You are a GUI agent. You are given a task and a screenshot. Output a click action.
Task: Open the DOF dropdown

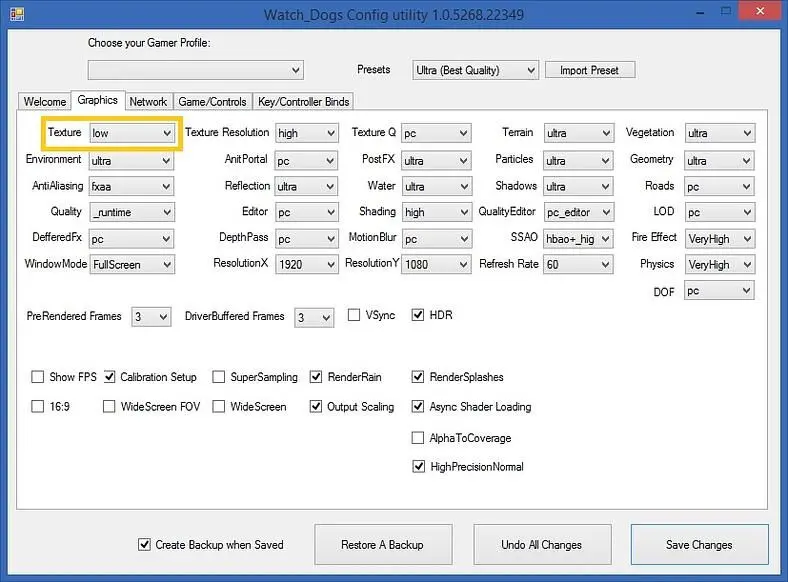click(719, 290)
